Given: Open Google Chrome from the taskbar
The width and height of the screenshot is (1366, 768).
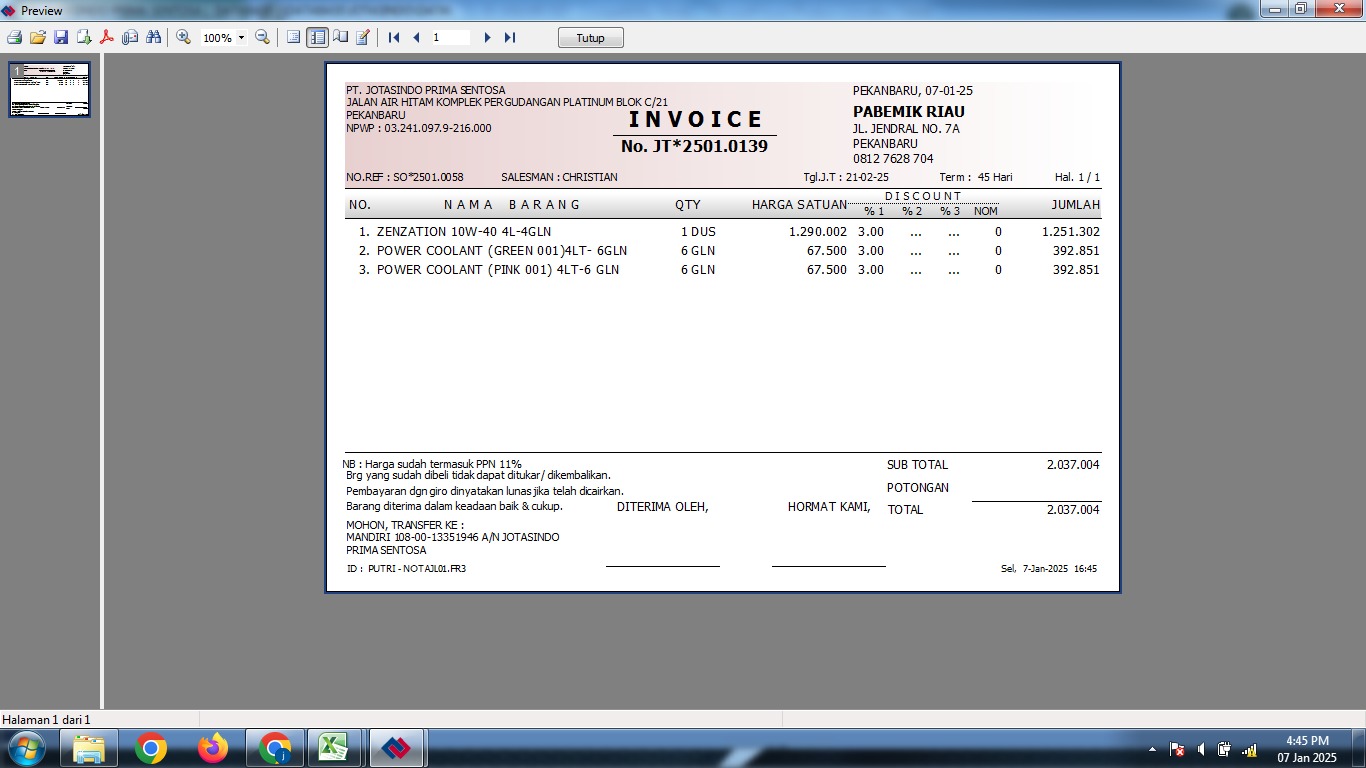Looking at the screenshot, I should click(x=151, y=748).
